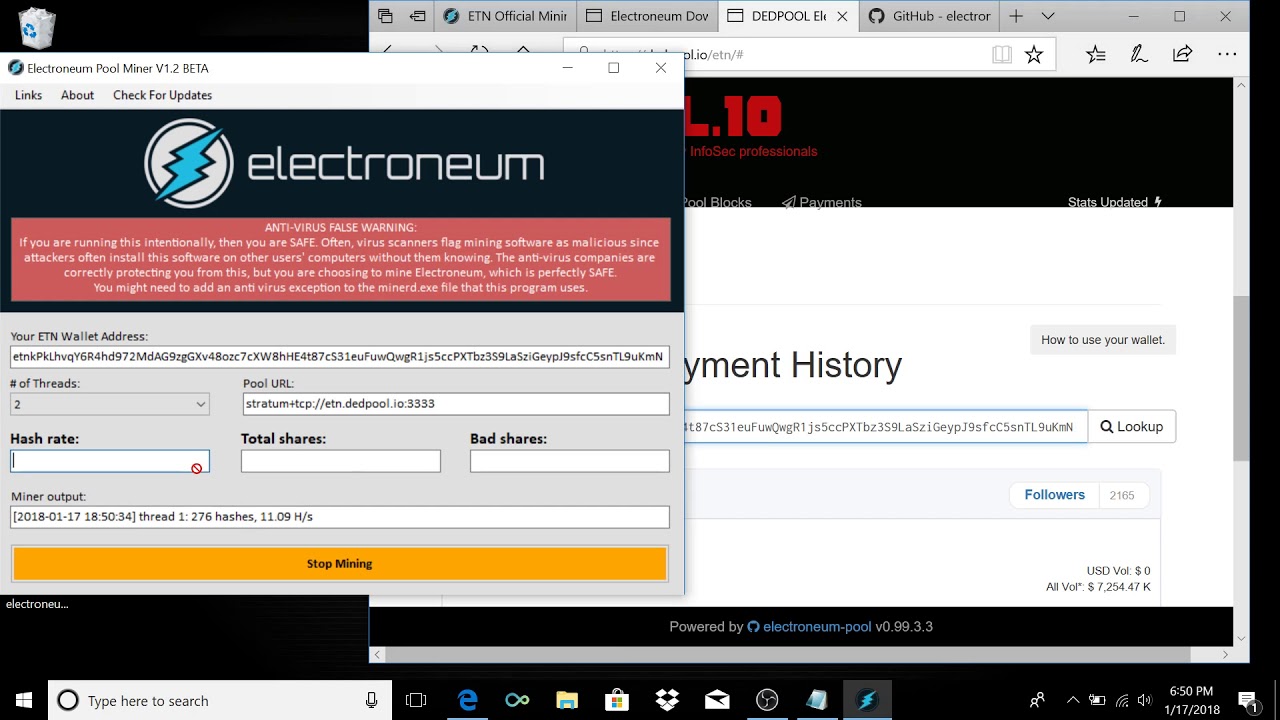Image resolution: width=1280 pixels, height=720 pixels.
Task: Click the Wi-Fi network tray icon
Action: tap(1122, 701)
